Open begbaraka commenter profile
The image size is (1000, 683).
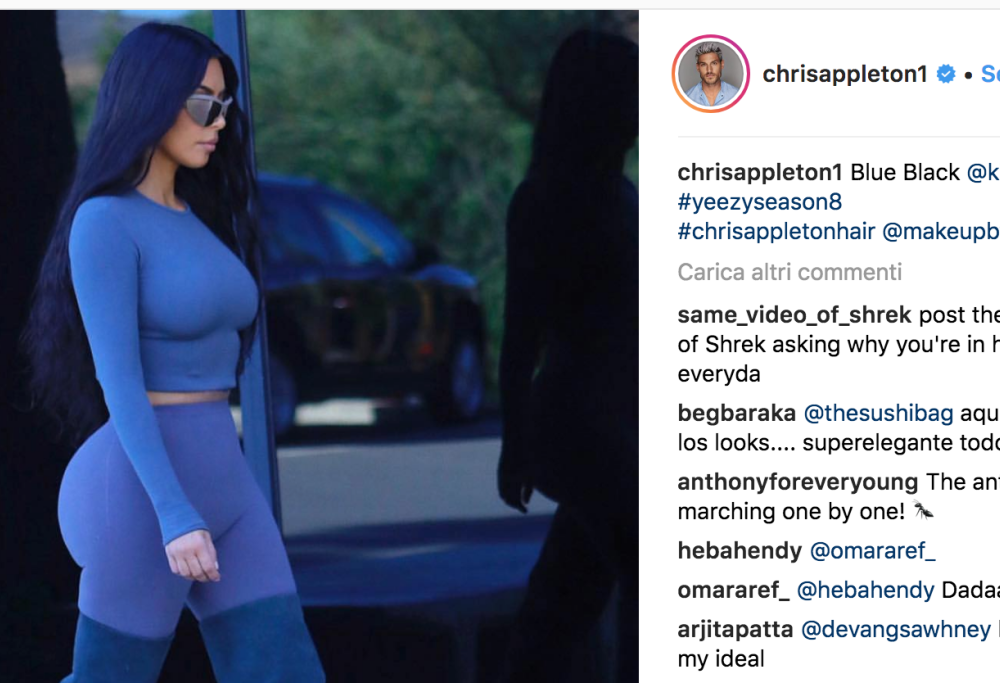click(737, 413)
